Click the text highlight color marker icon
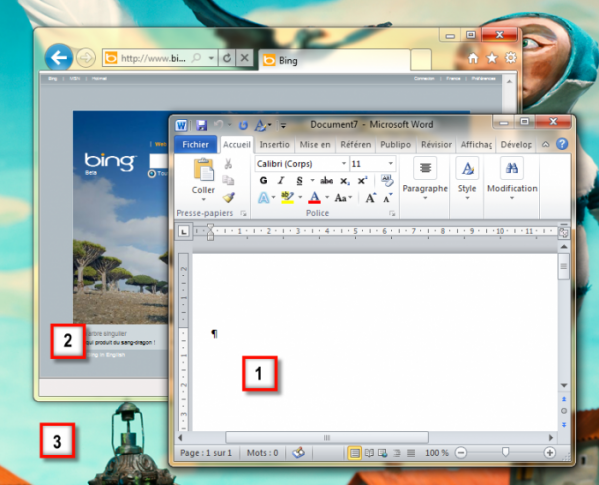 pos(287,197)
